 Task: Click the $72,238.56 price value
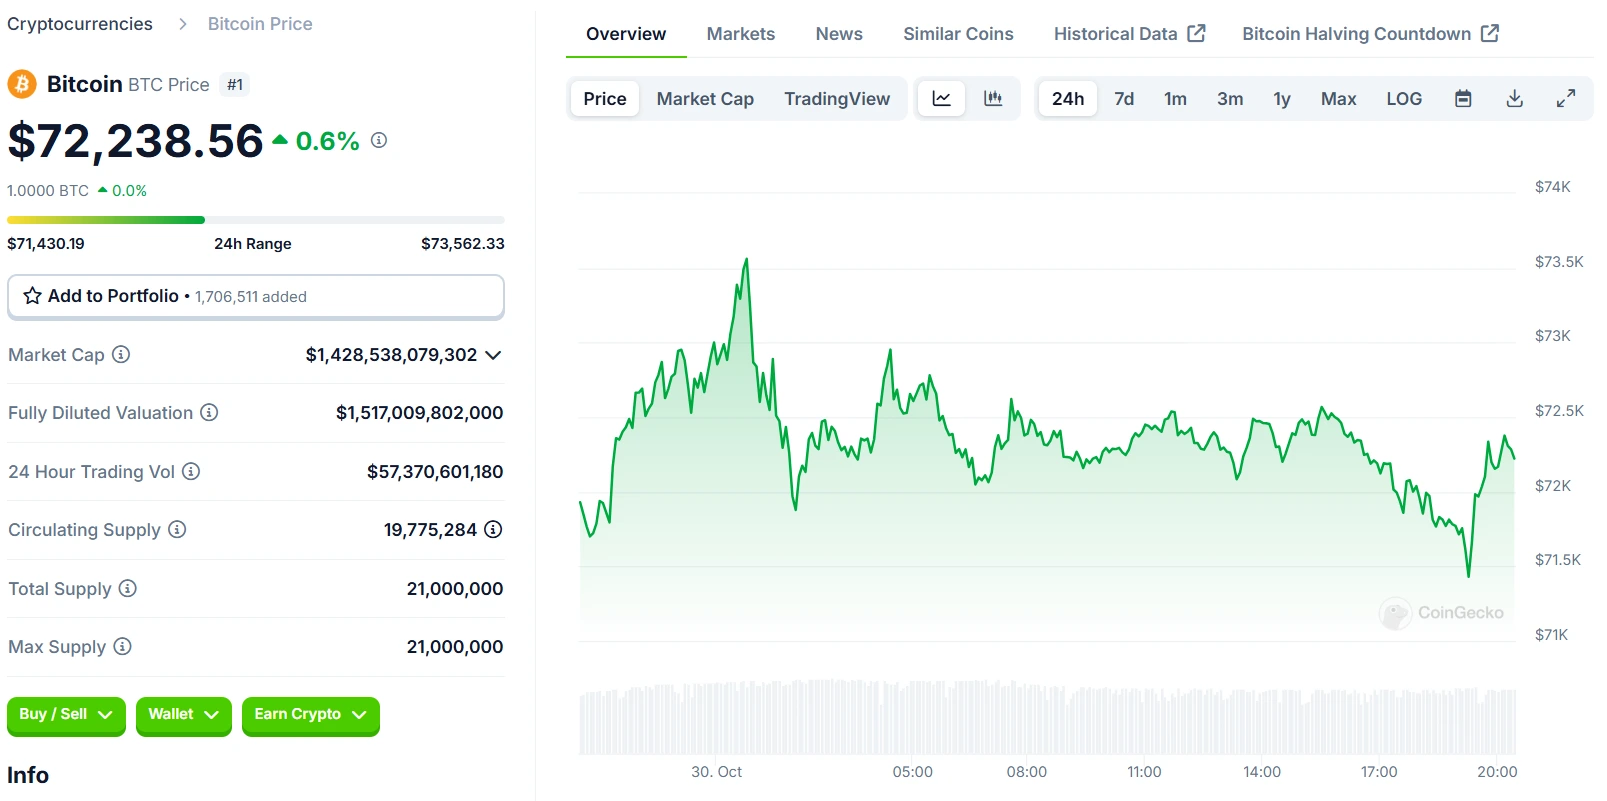136,141
